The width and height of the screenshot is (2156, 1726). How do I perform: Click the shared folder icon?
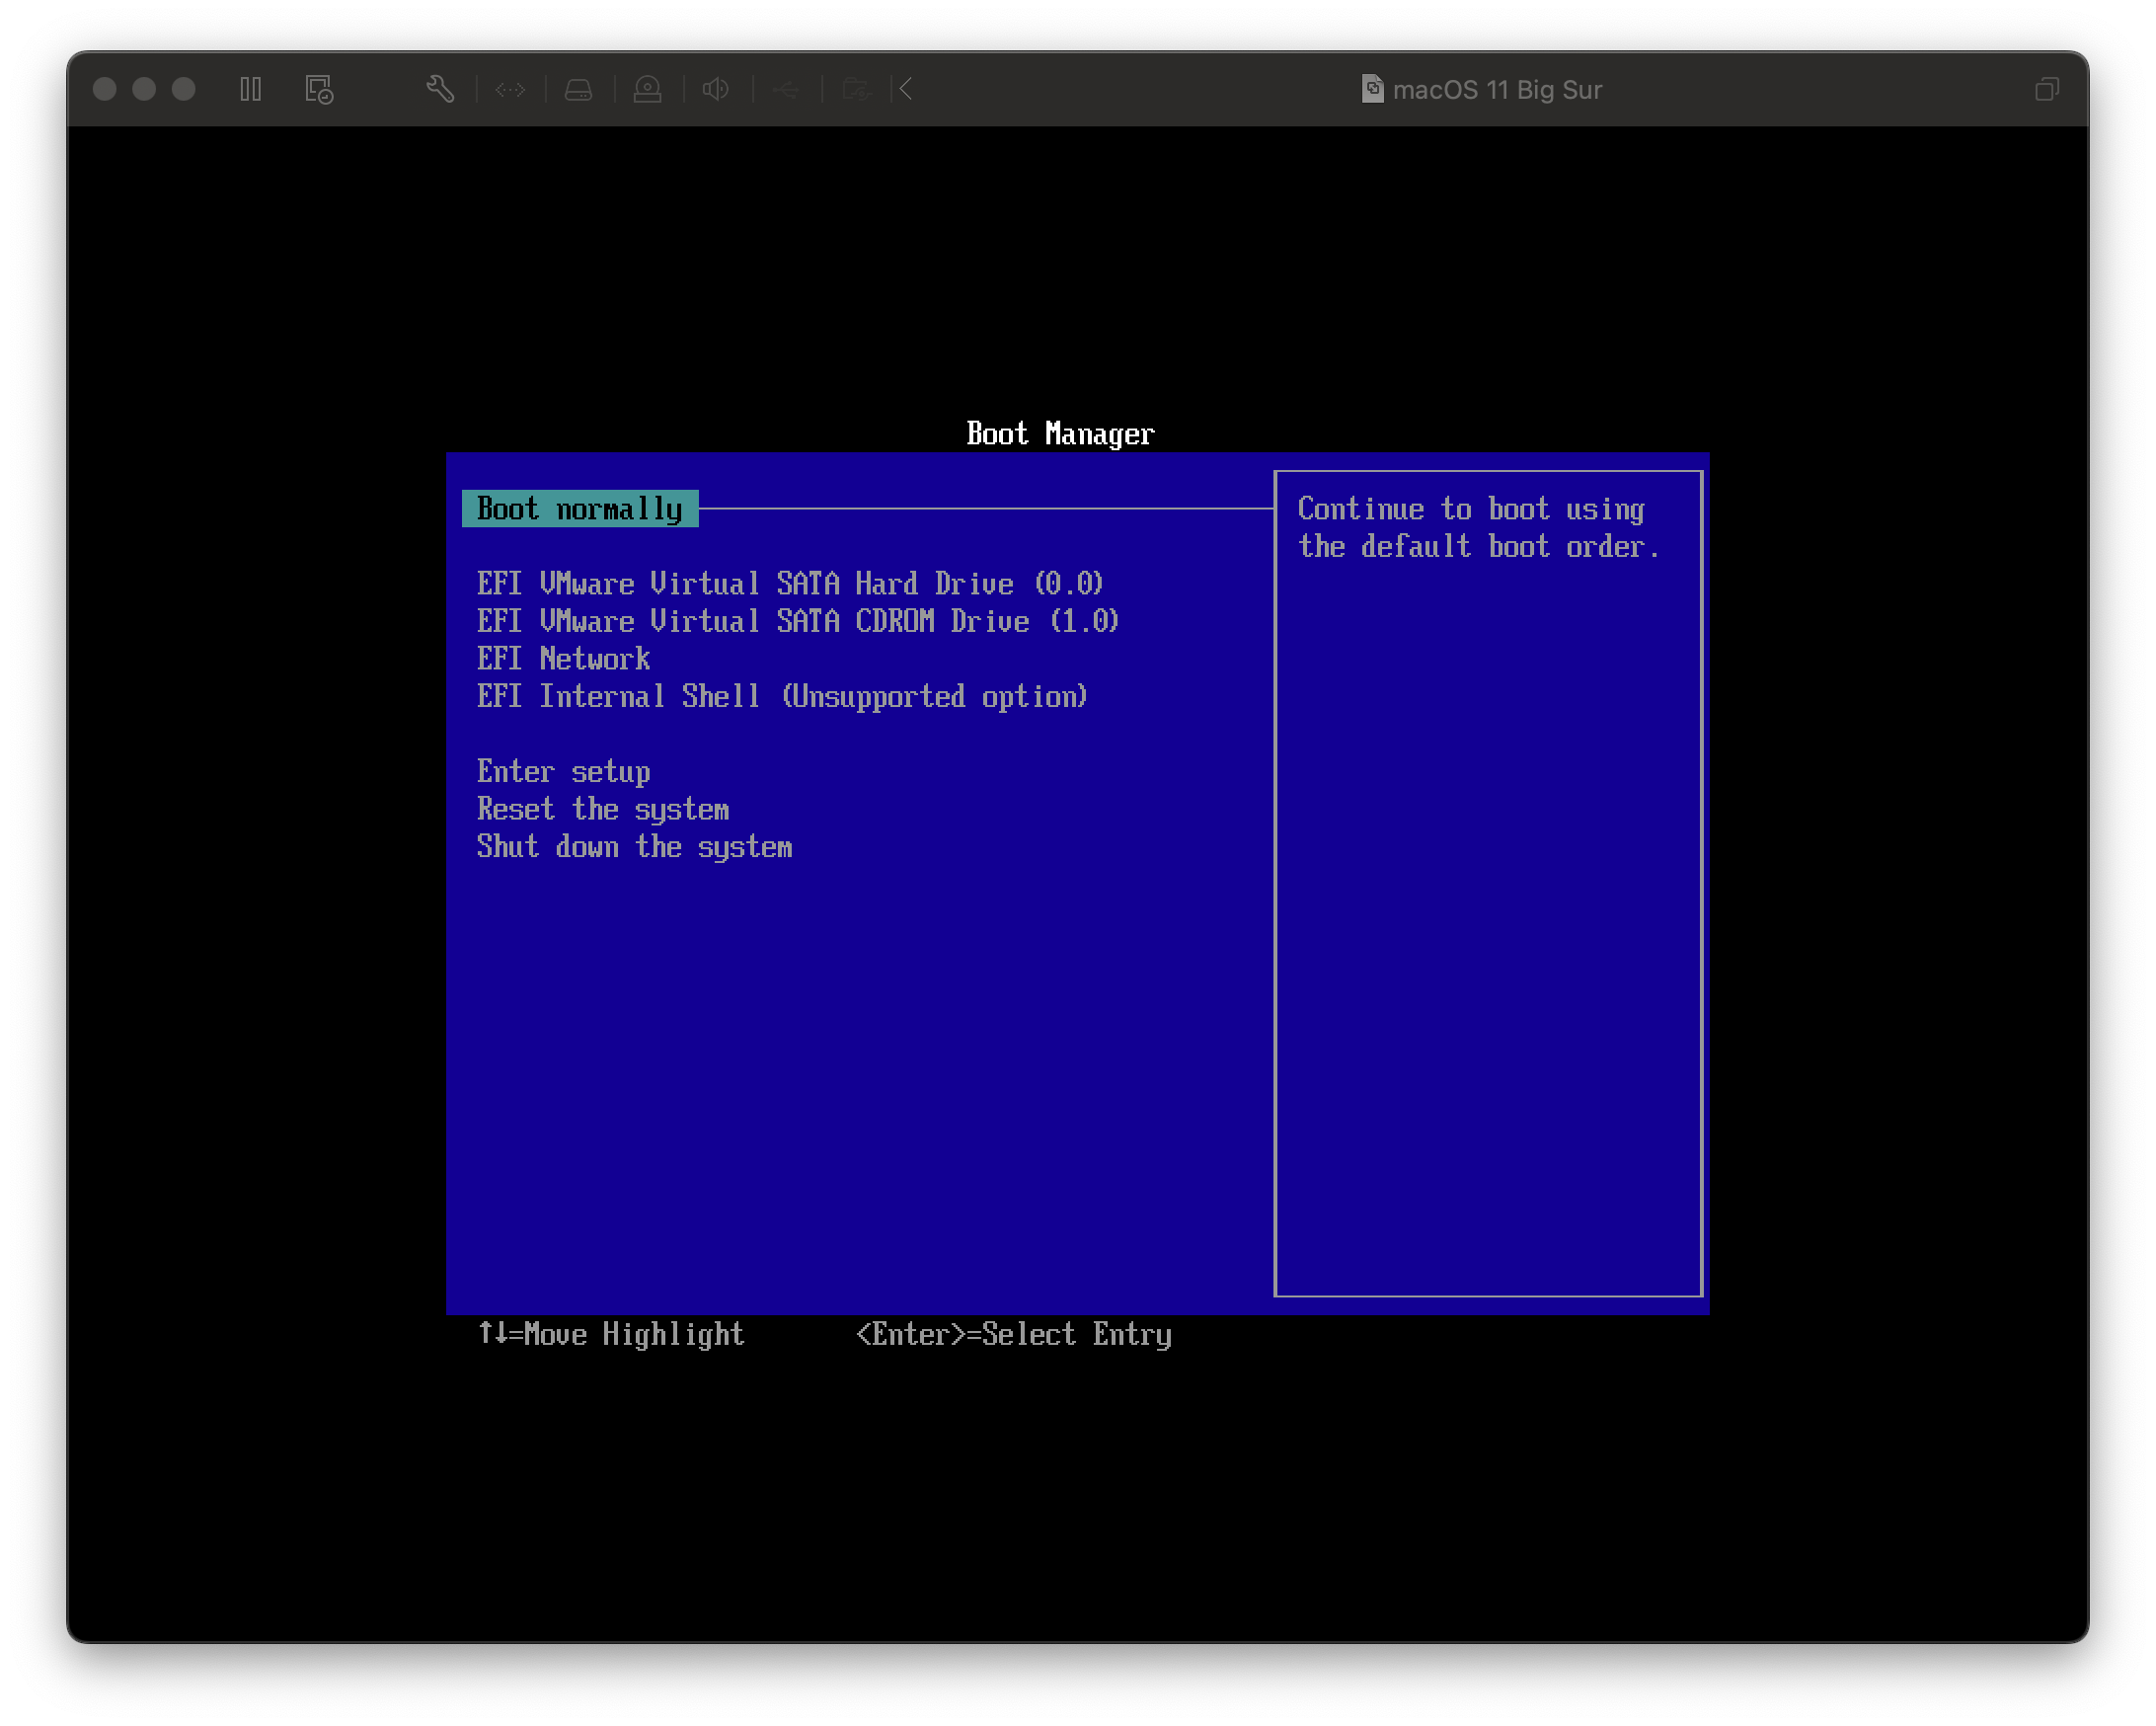pyautogui.click(x=856, y=90)
